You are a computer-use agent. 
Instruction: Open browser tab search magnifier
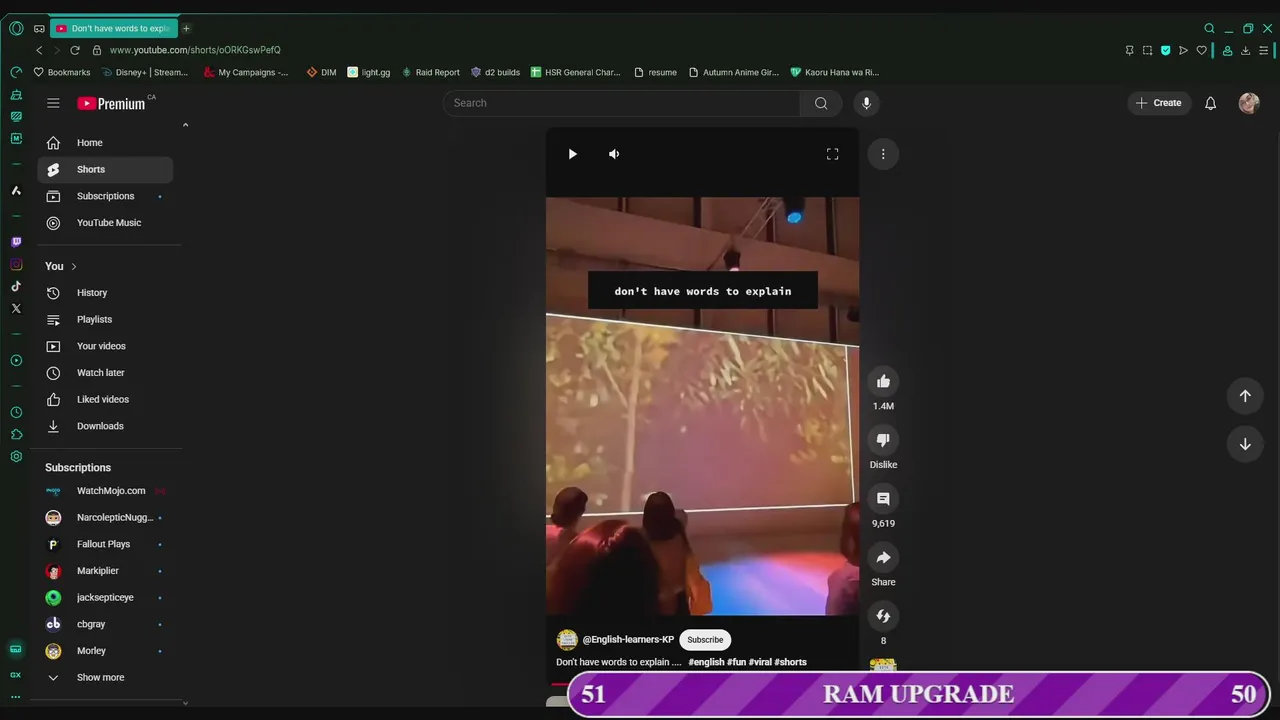point(1209,28)
